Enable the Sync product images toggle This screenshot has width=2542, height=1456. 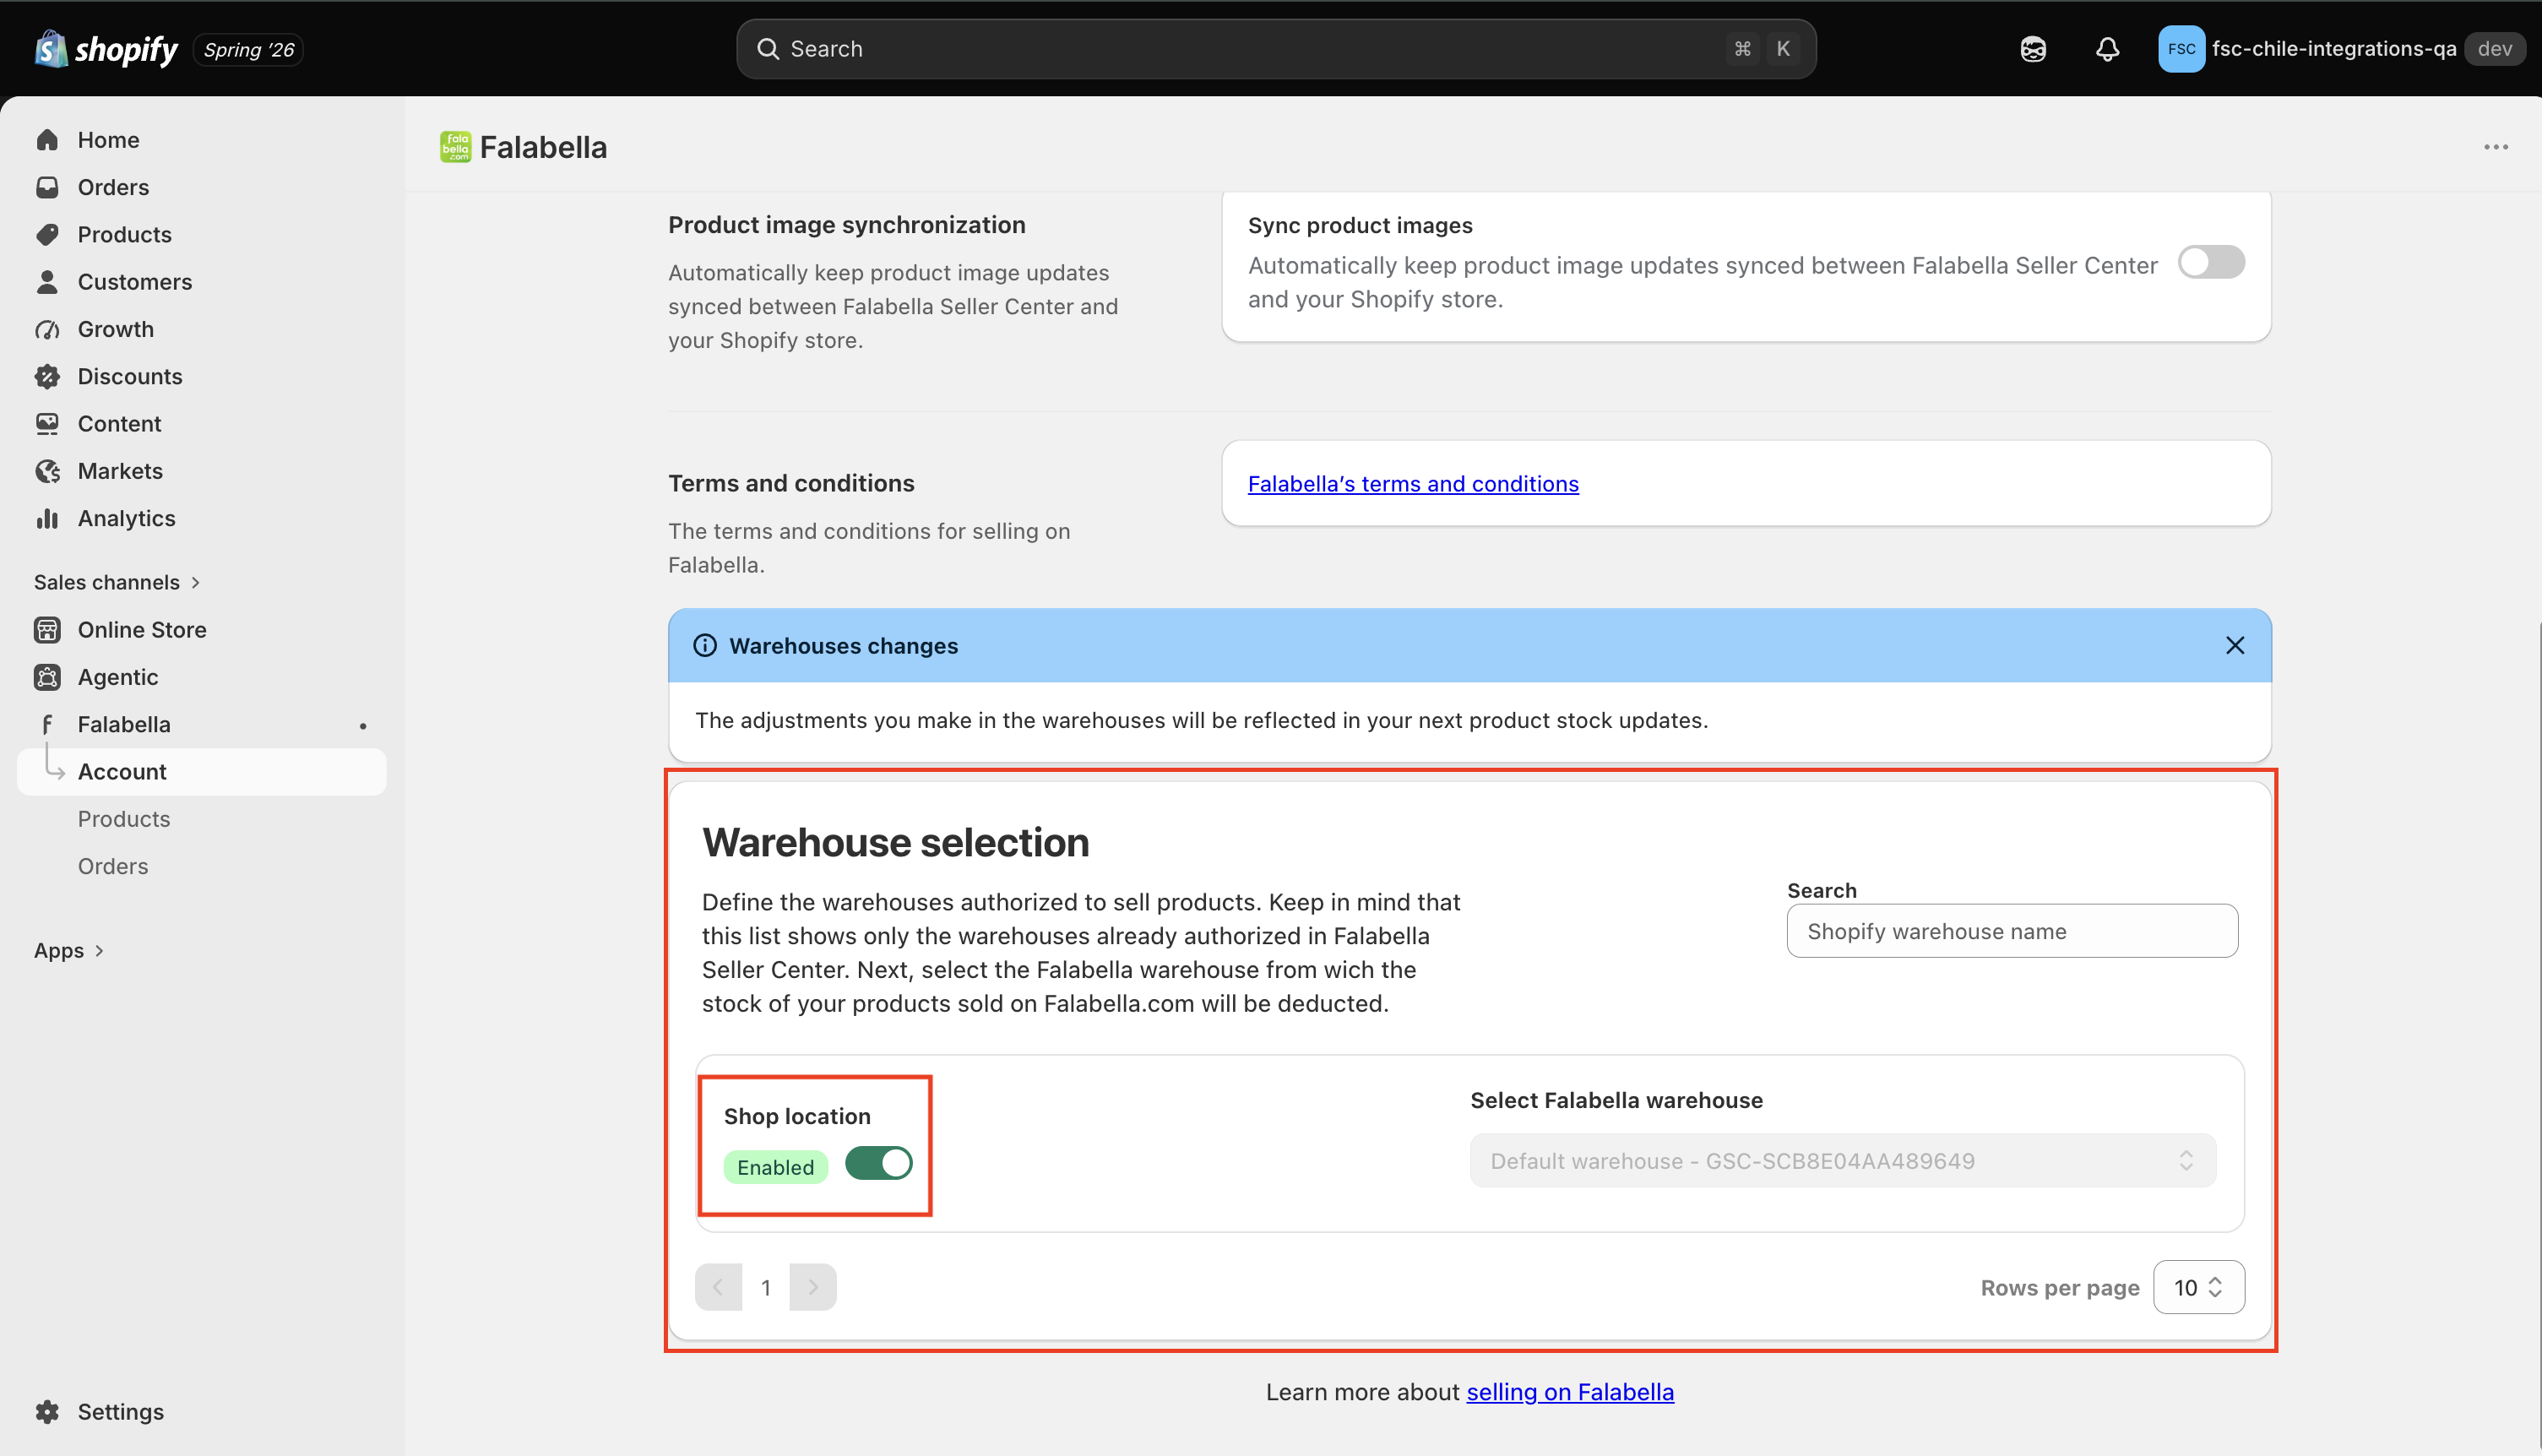[2211, 262]
